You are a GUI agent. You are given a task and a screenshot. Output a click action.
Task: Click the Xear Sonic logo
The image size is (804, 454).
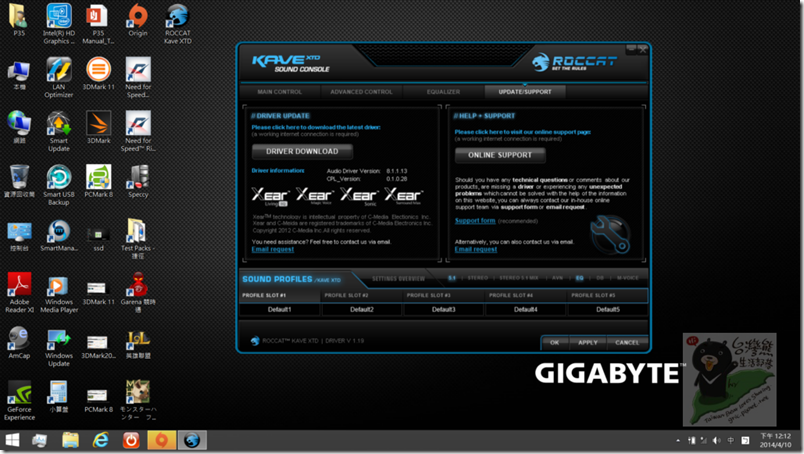coord(359,196)
